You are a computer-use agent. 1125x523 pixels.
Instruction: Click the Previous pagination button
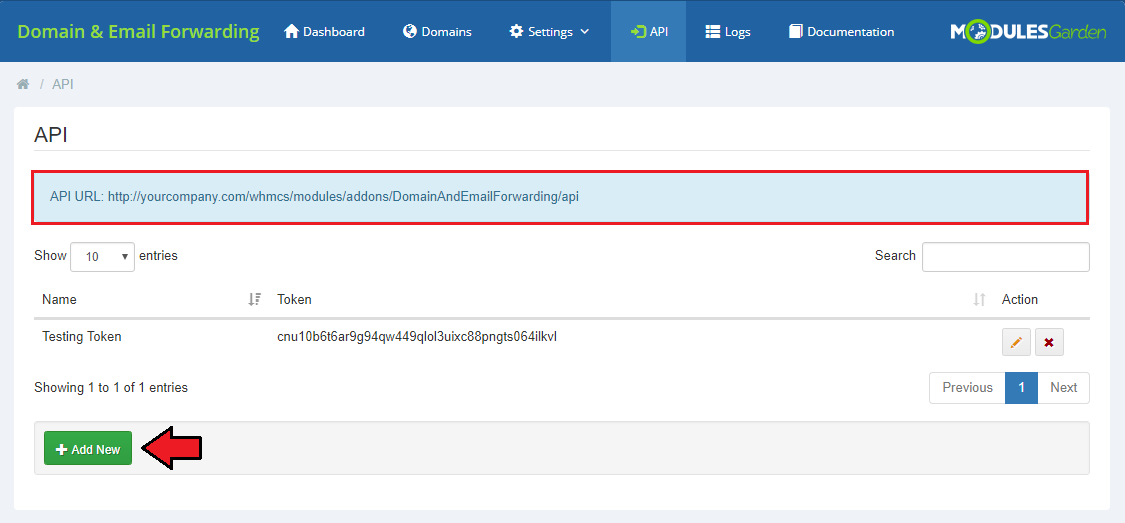click(967, 387)
